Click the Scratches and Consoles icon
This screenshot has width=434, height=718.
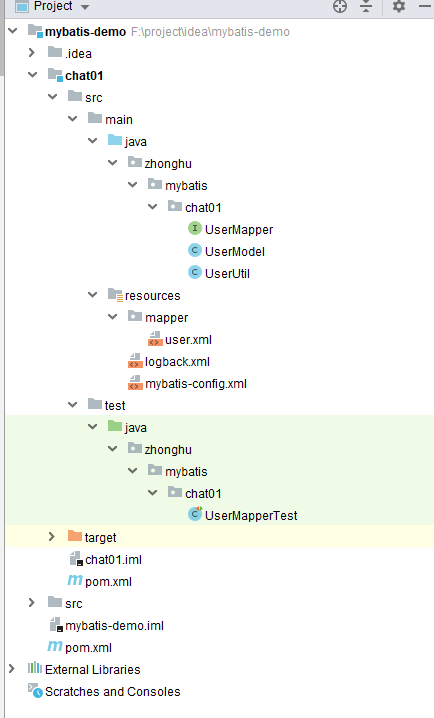coord(35,690)
